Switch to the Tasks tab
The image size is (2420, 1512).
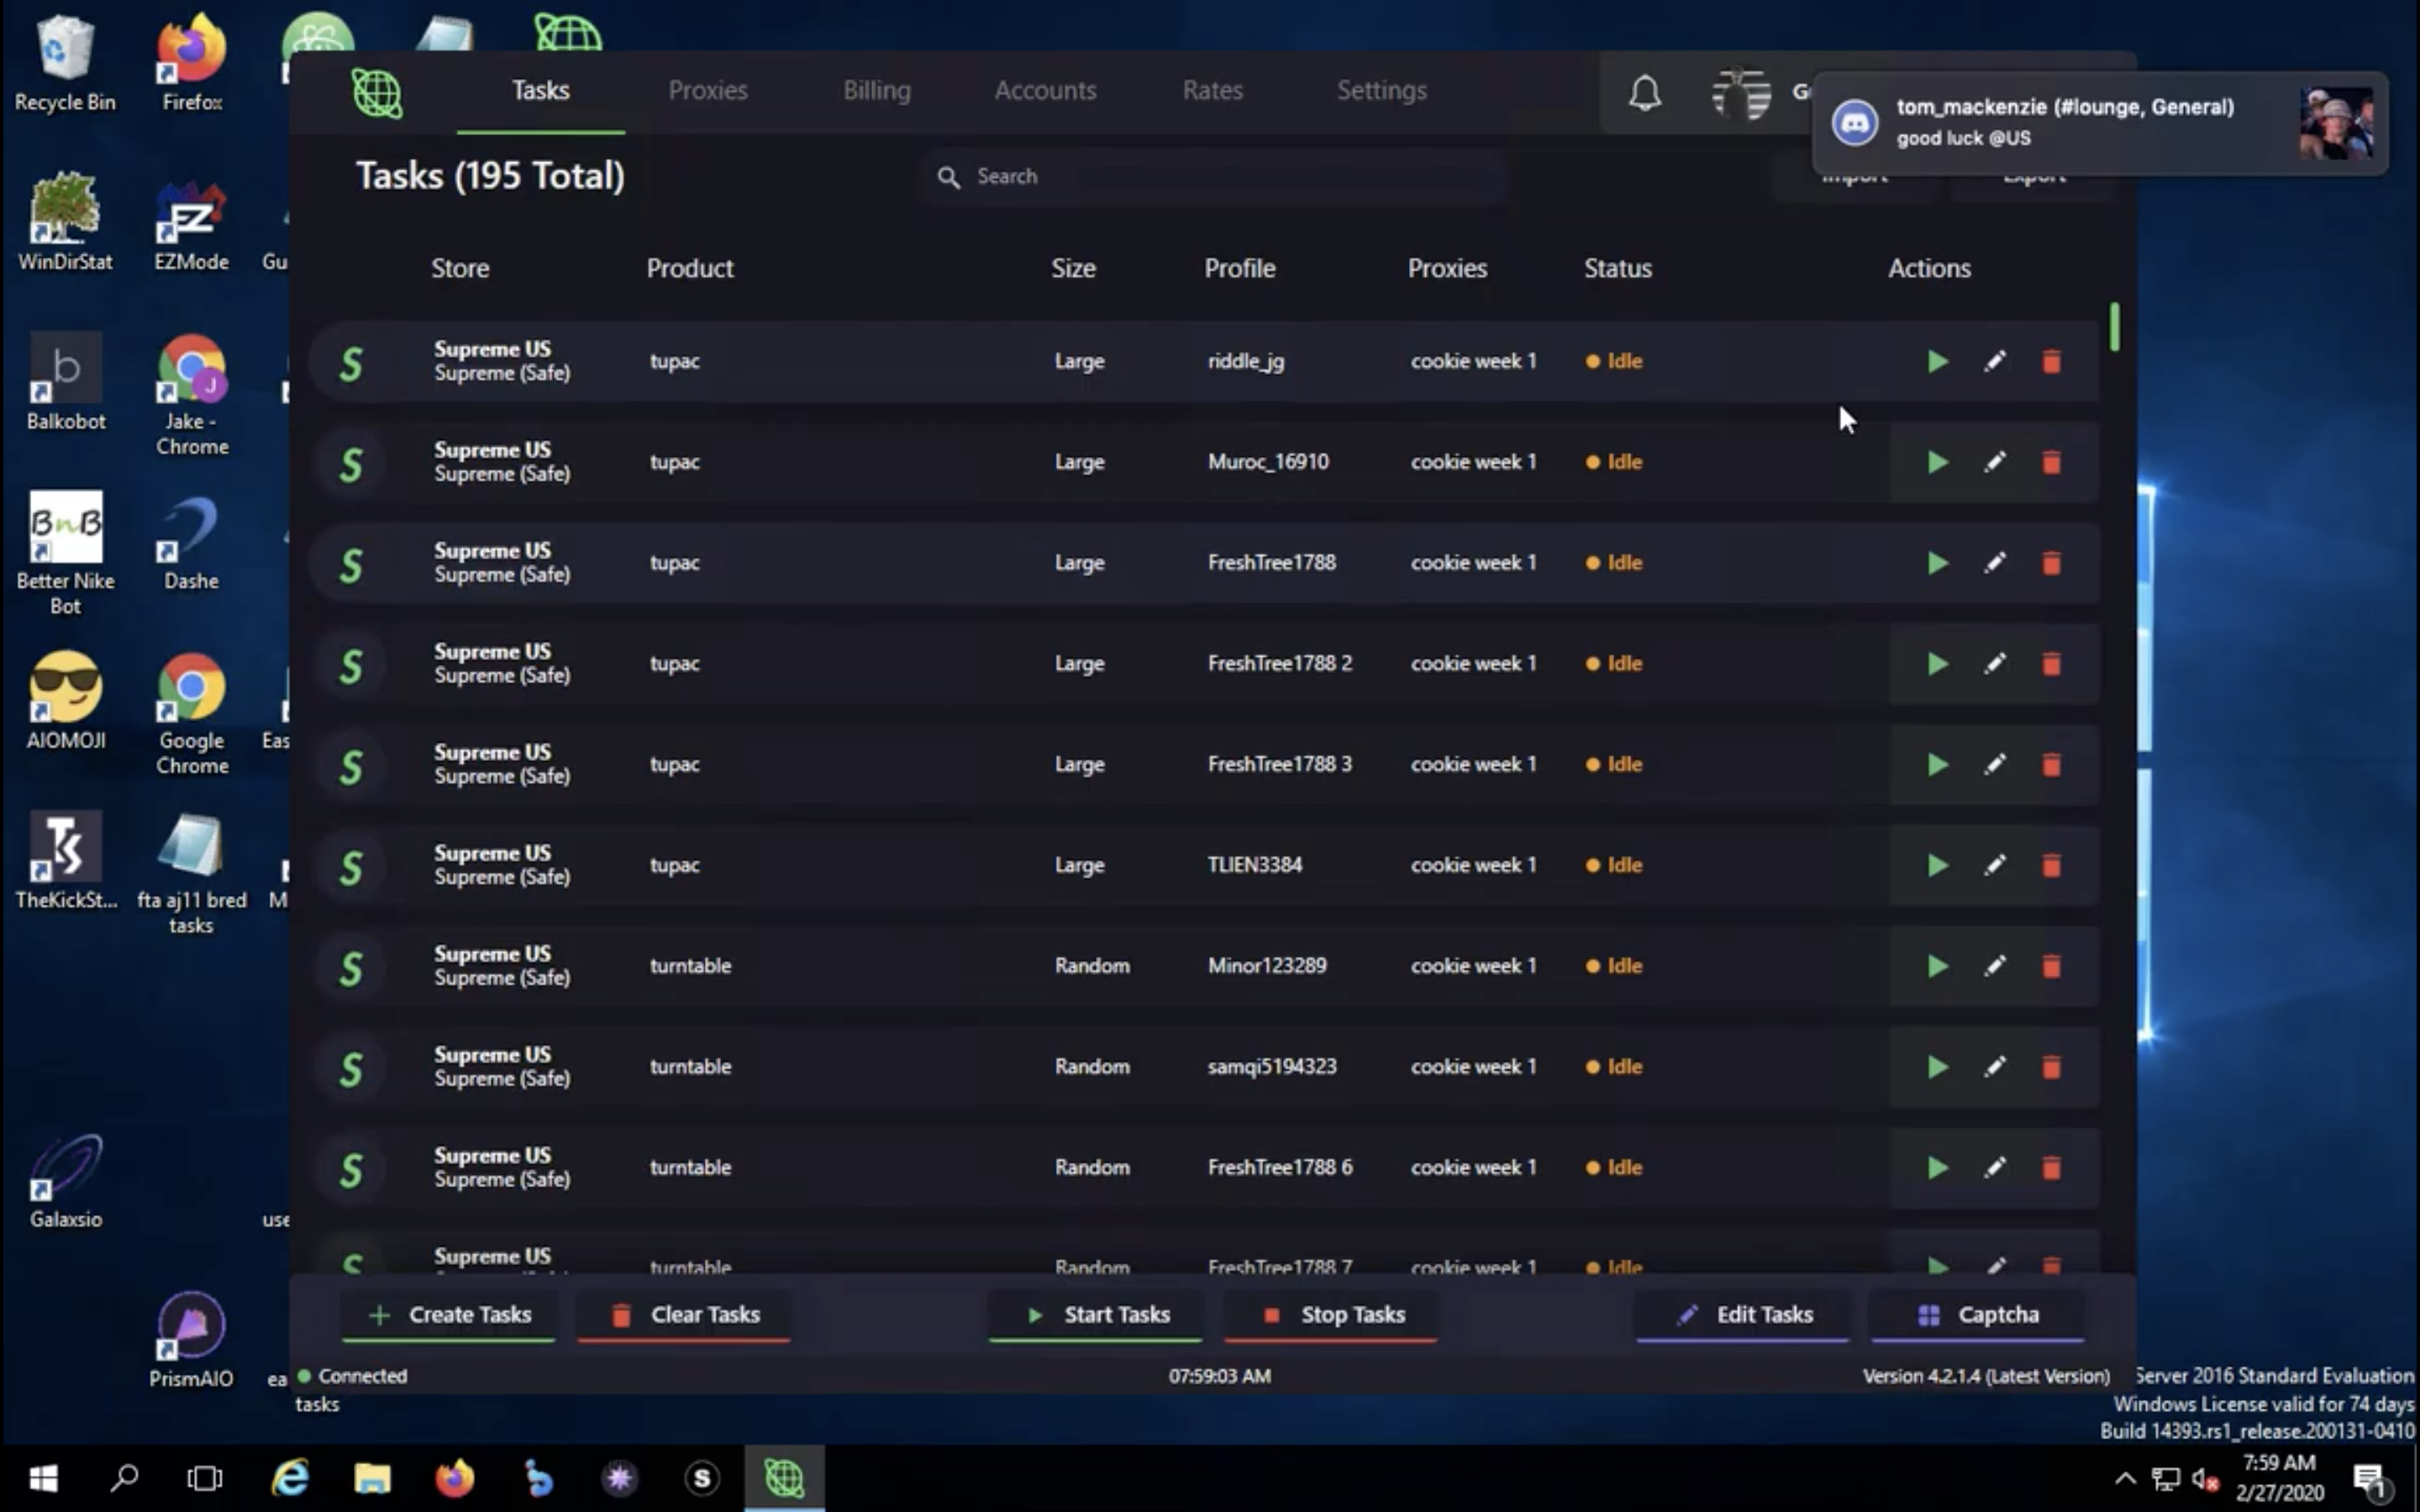coord(541,91)
